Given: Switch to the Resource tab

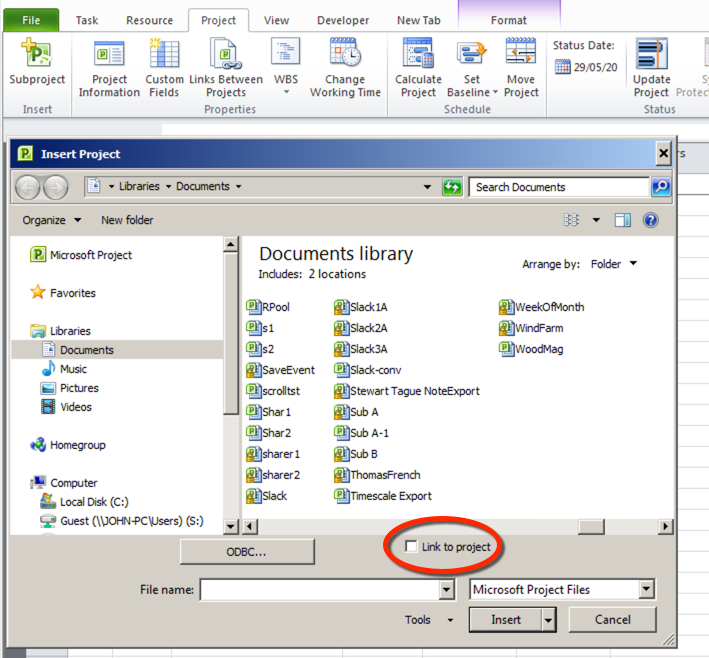Looking at the screenshot, I should [x=149, y=20].
